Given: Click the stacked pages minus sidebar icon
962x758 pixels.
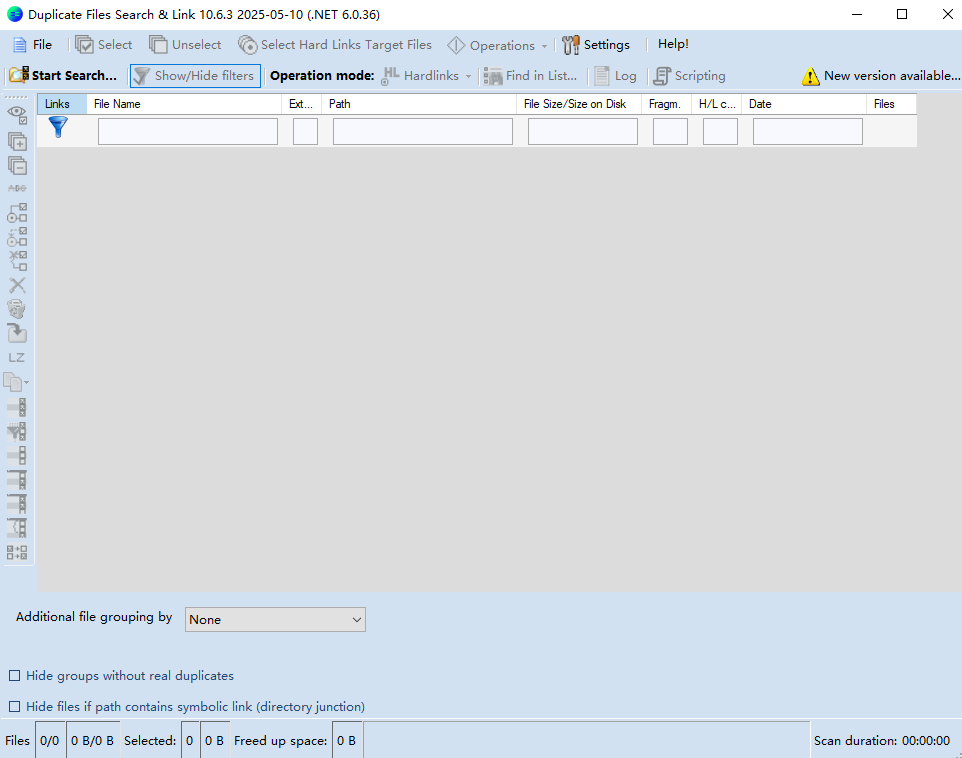Looking at the screenshot, I should [x=17, y=165].
